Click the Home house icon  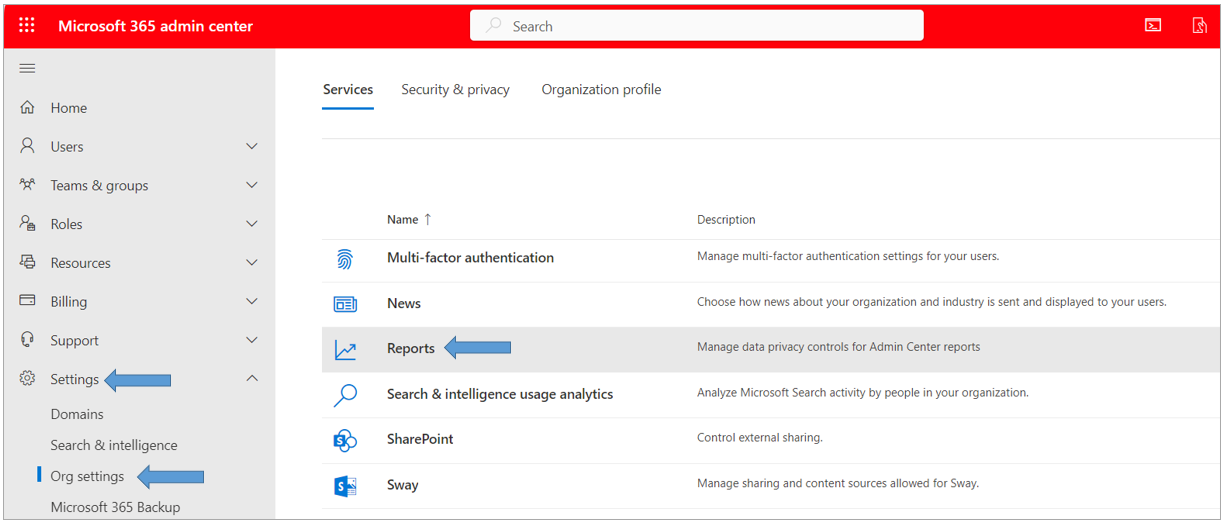click(x=28, y=107)
